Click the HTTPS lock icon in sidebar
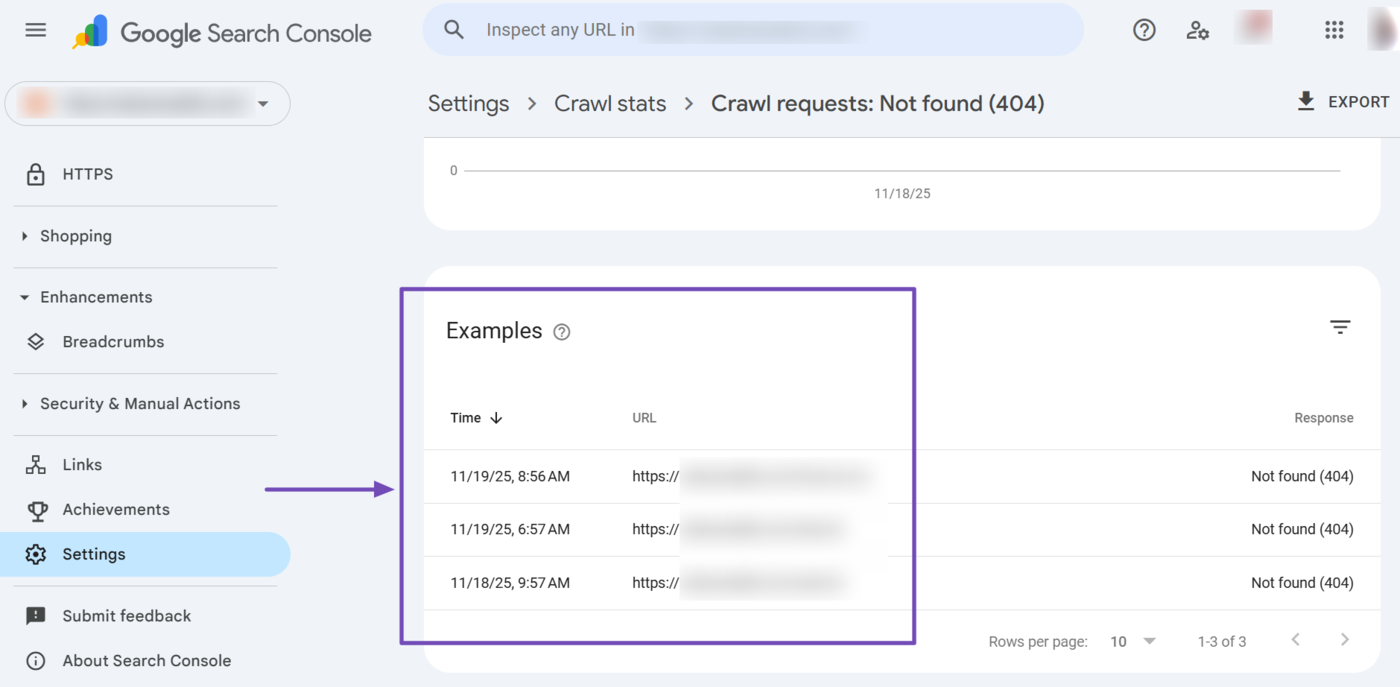Screen dimensions: 1400x687 point(35,174)
